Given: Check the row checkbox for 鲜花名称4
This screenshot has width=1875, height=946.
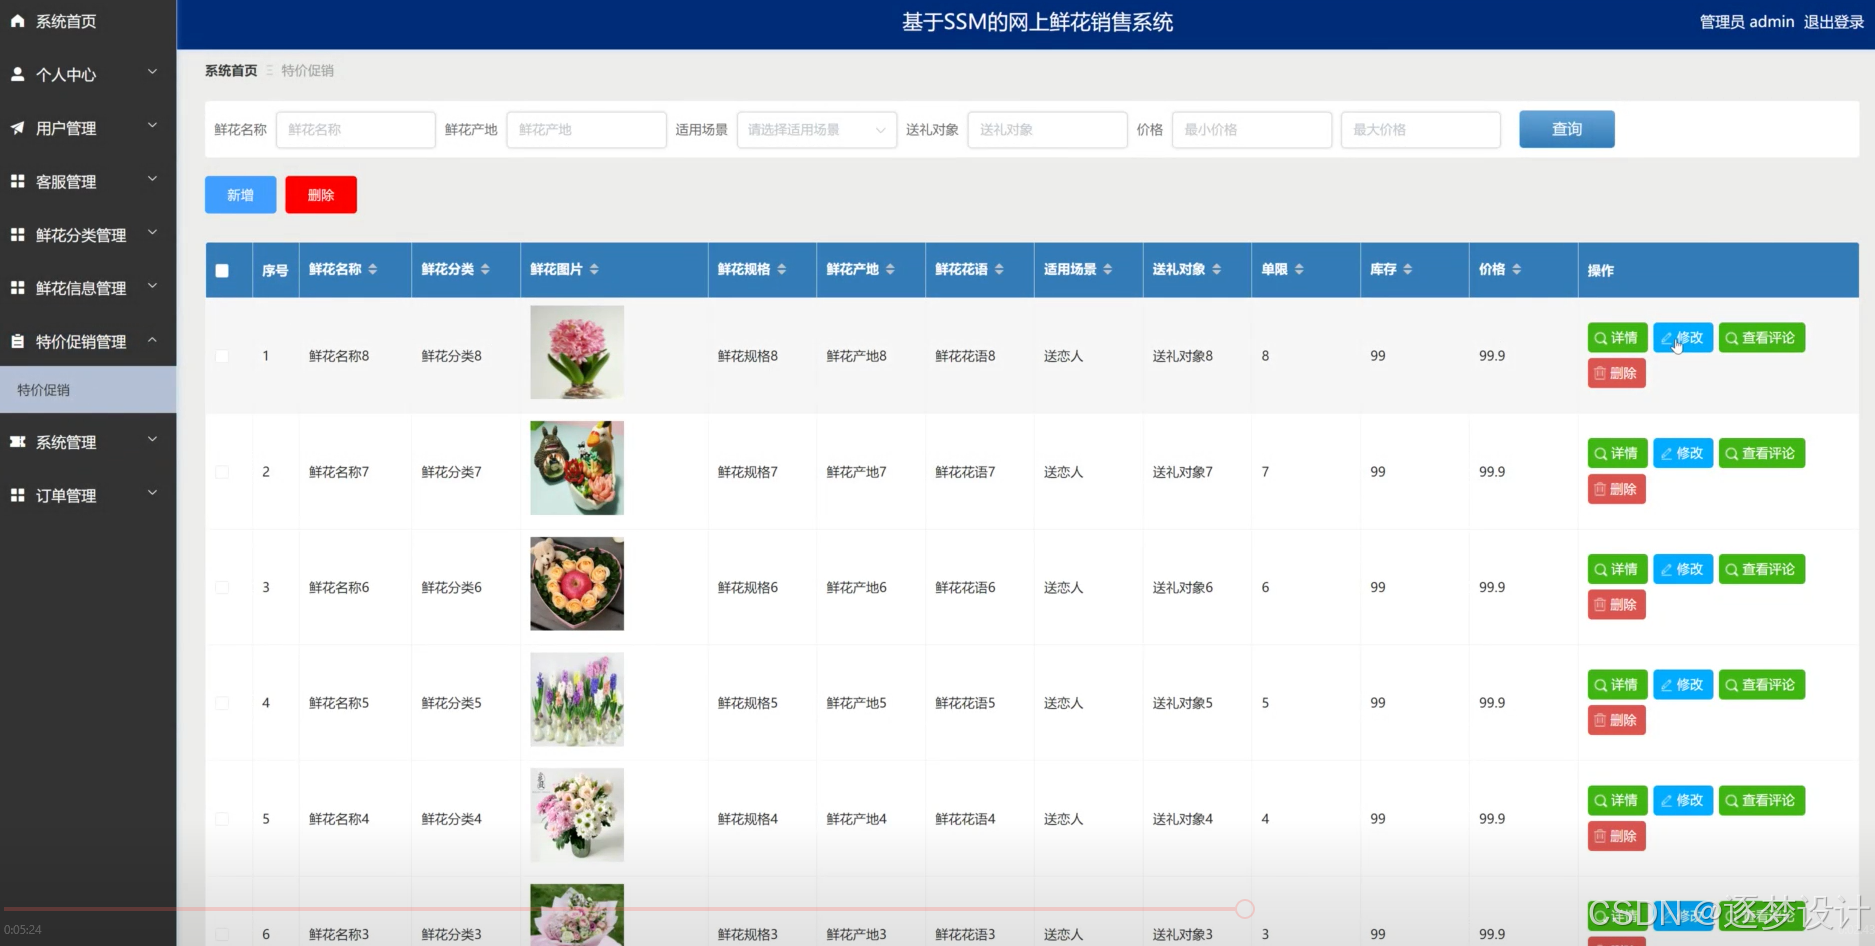Looking at the screenshot, I should [222, 819].
